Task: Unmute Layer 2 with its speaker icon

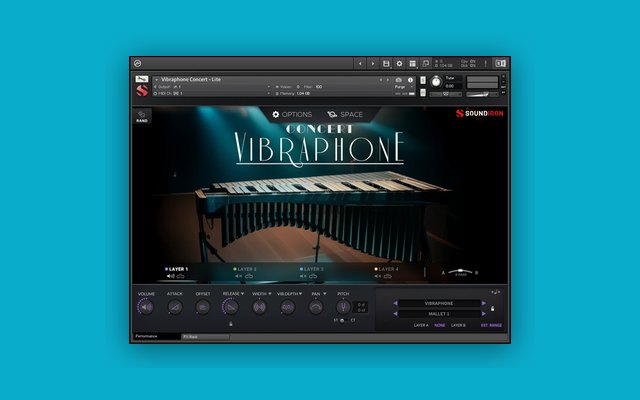Action: (x=238, y=276)
